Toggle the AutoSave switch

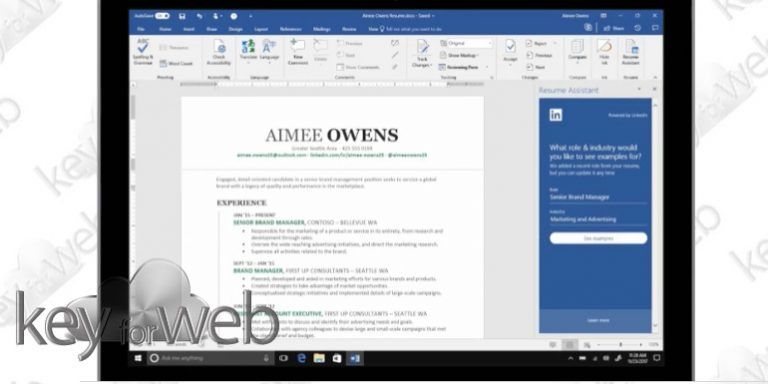[x=162, y=16]
